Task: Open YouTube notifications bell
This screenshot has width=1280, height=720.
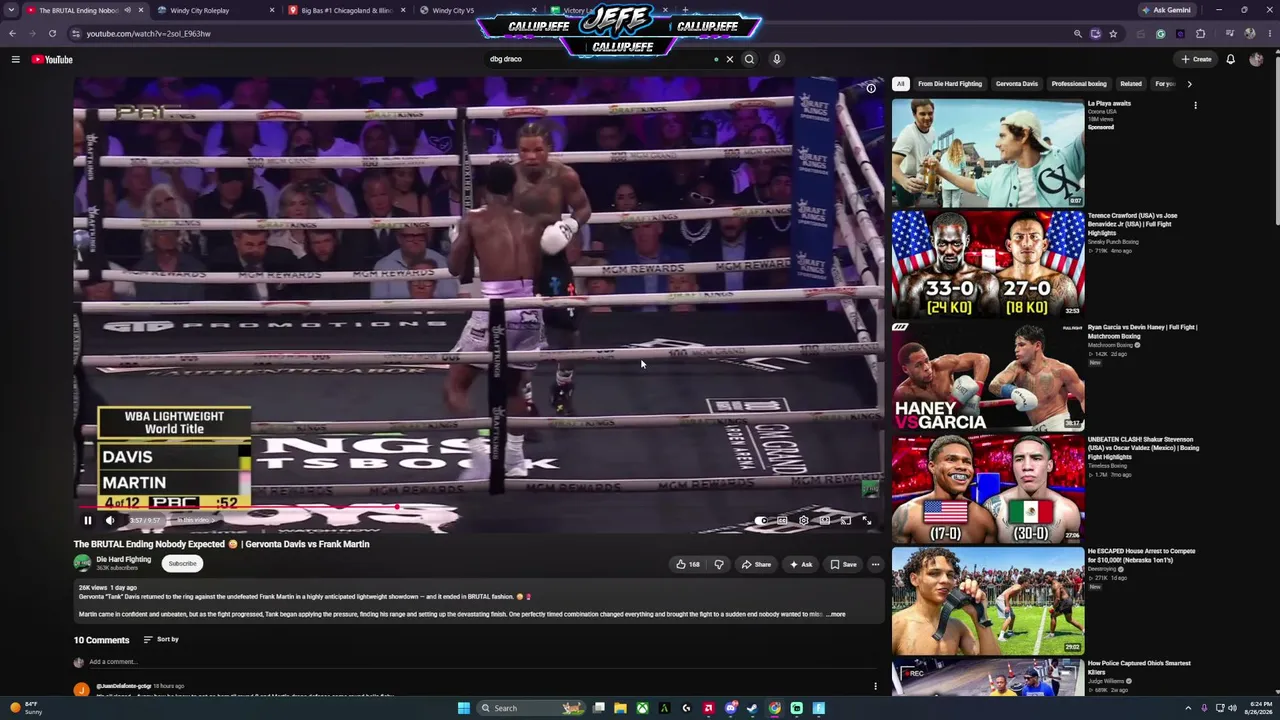Action: click(1231, 59)
